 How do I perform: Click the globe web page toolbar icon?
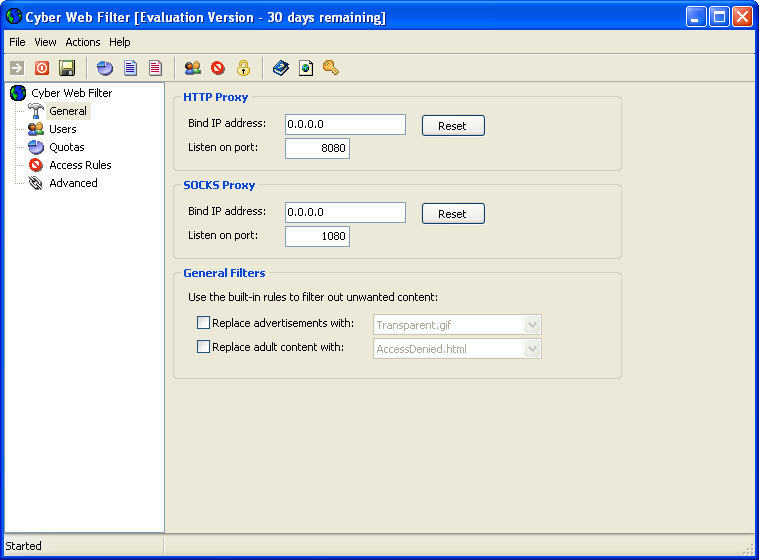click(306, 68)
